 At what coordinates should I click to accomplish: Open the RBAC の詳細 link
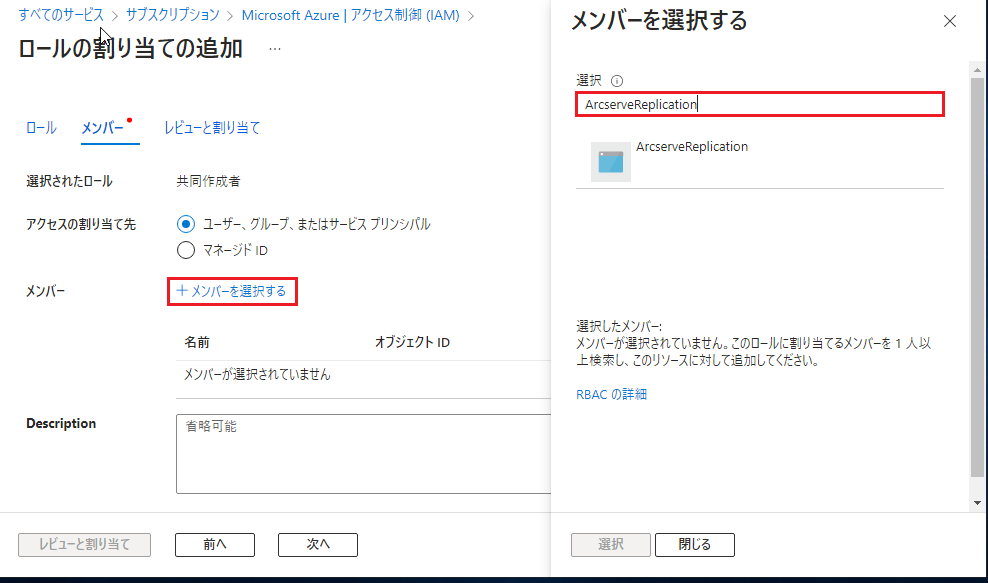611,395
